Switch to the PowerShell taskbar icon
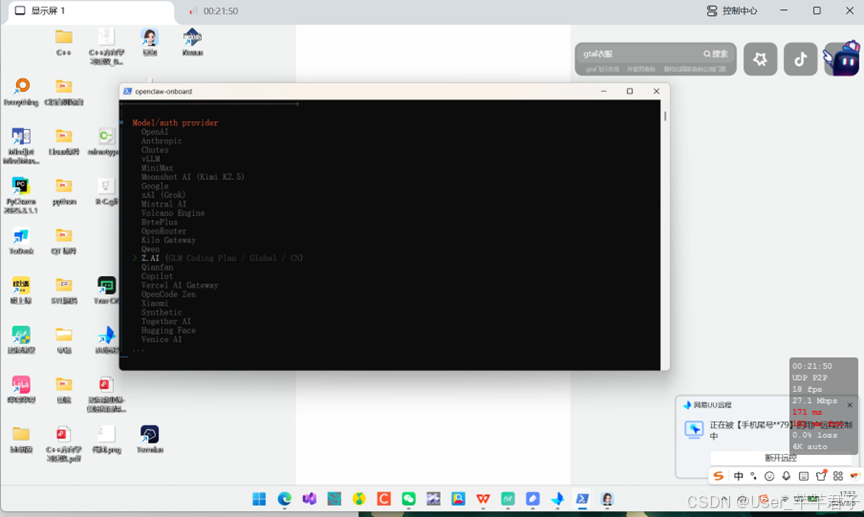 (x=582, y=499)
